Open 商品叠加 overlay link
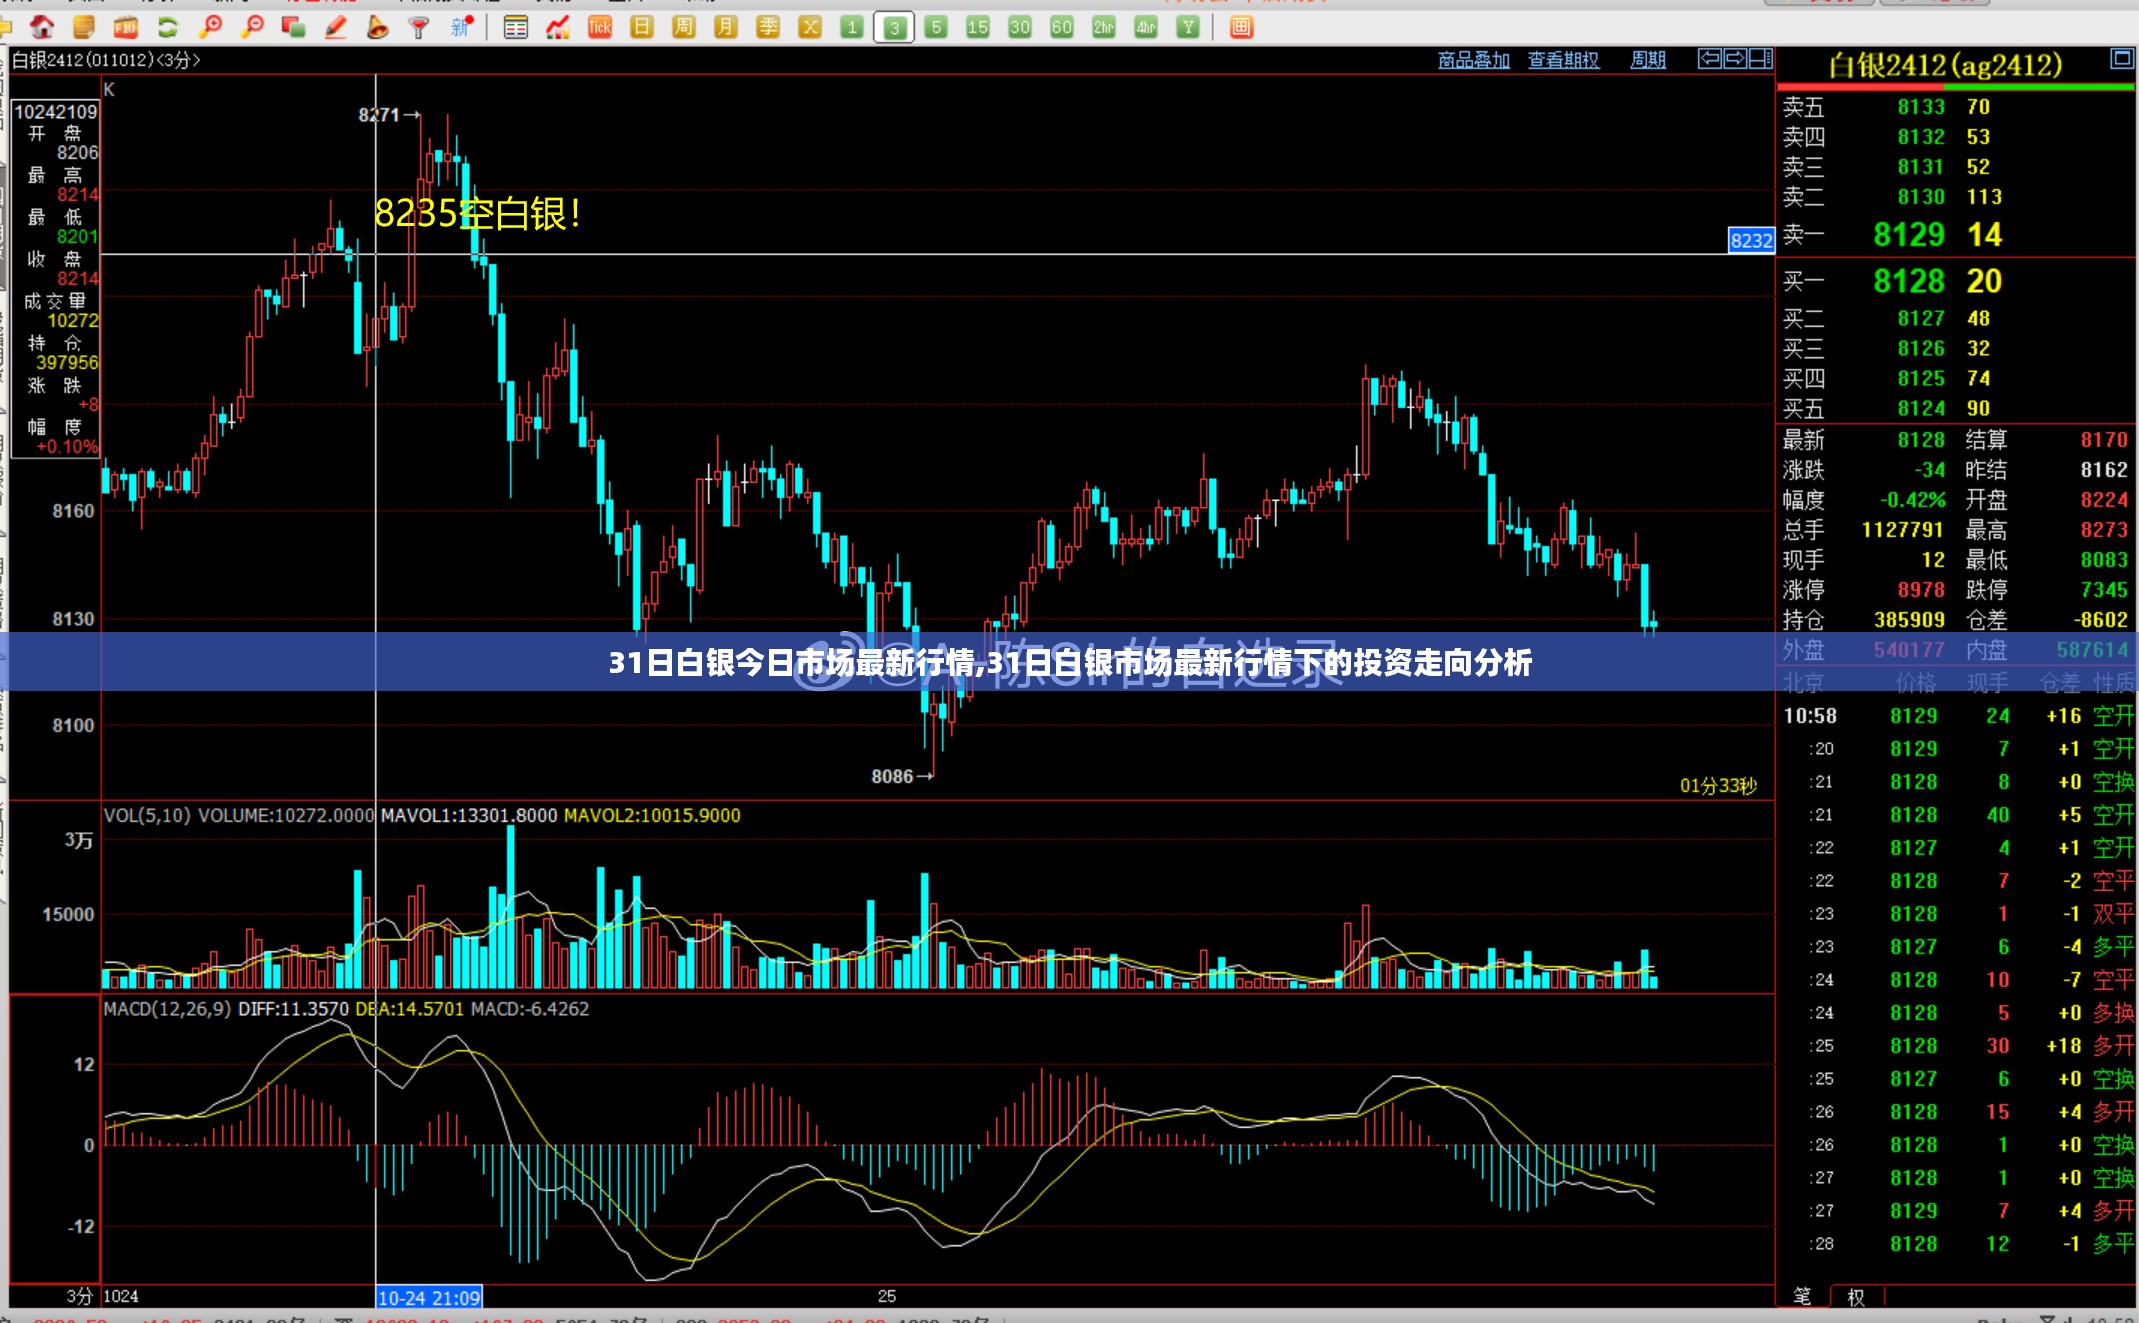The image size is (2139, 1323). click(x=1474, y=60)
